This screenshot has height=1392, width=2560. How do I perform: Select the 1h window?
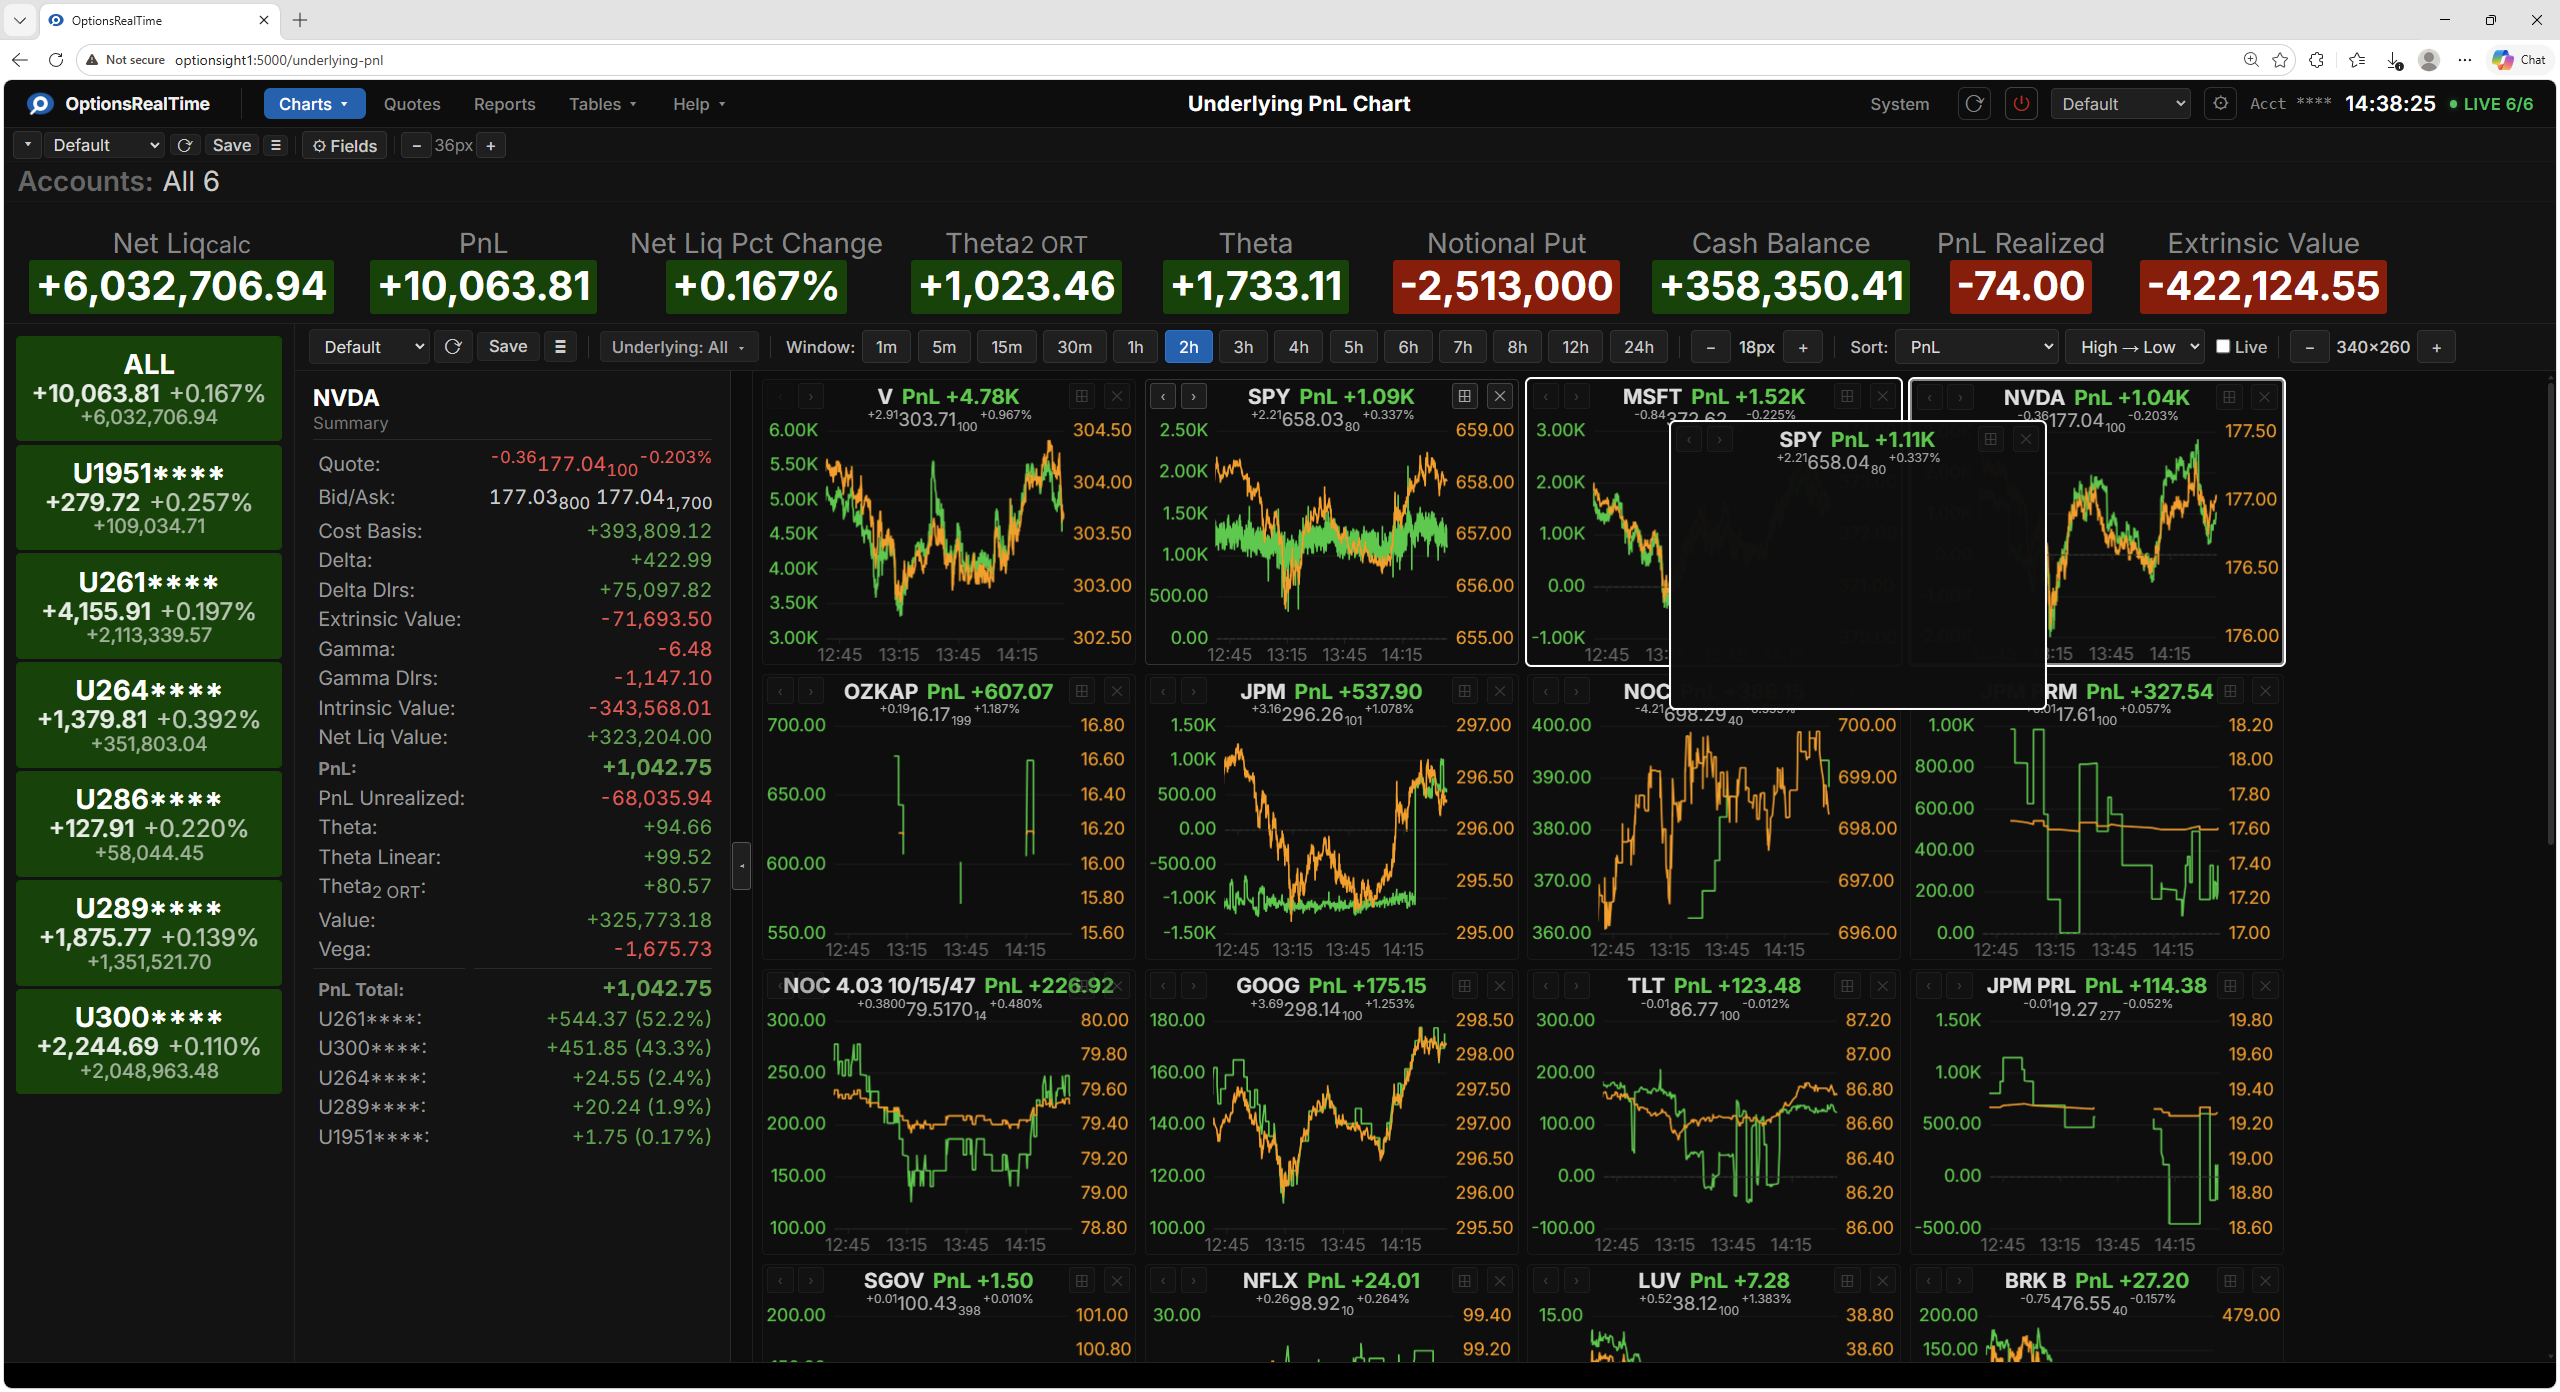(1135, 347)
